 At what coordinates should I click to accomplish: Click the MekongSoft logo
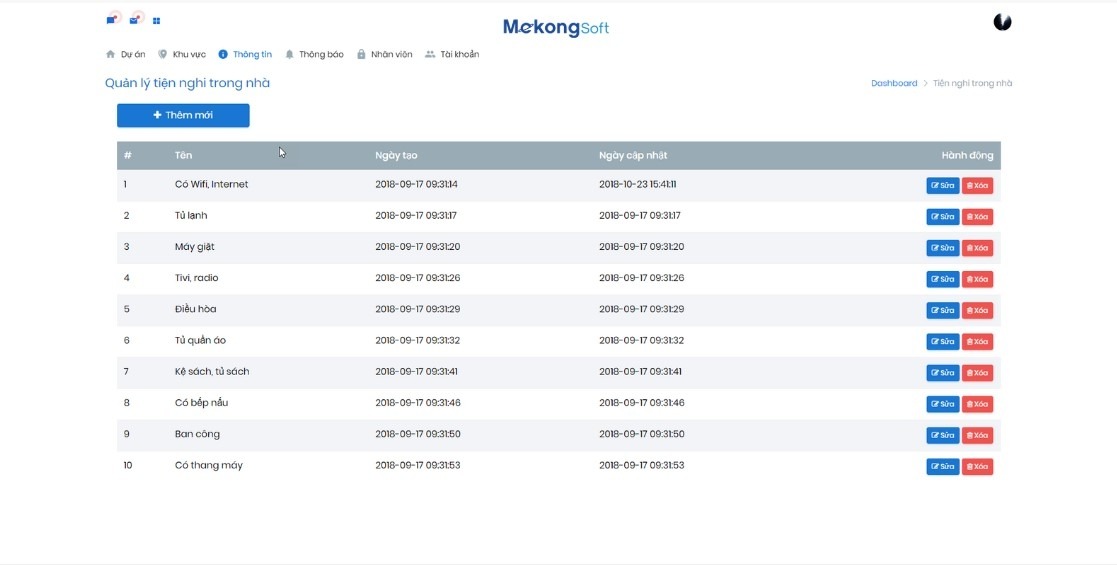(556, 27)
